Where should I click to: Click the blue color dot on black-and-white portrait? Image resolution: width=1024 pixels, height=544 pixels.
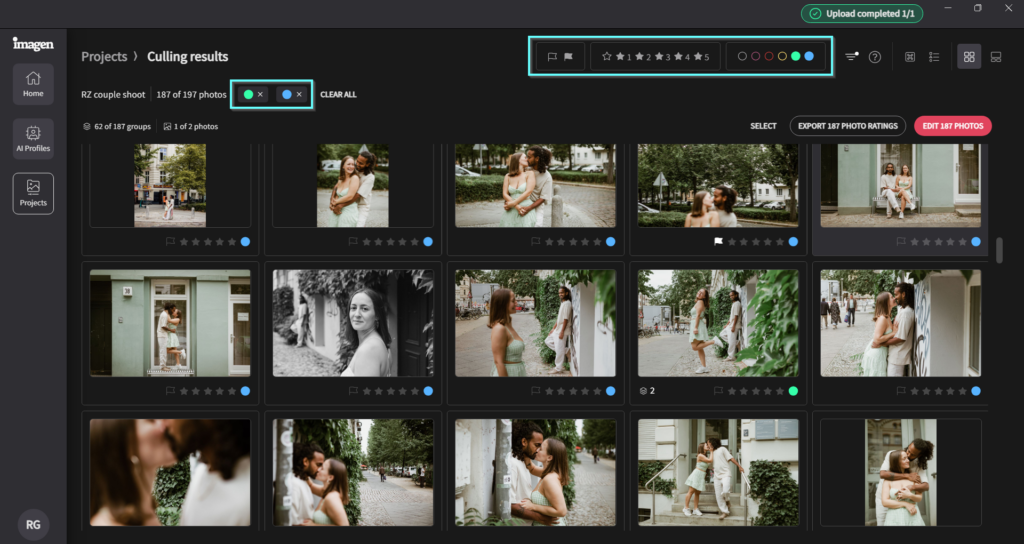(428, 391)
